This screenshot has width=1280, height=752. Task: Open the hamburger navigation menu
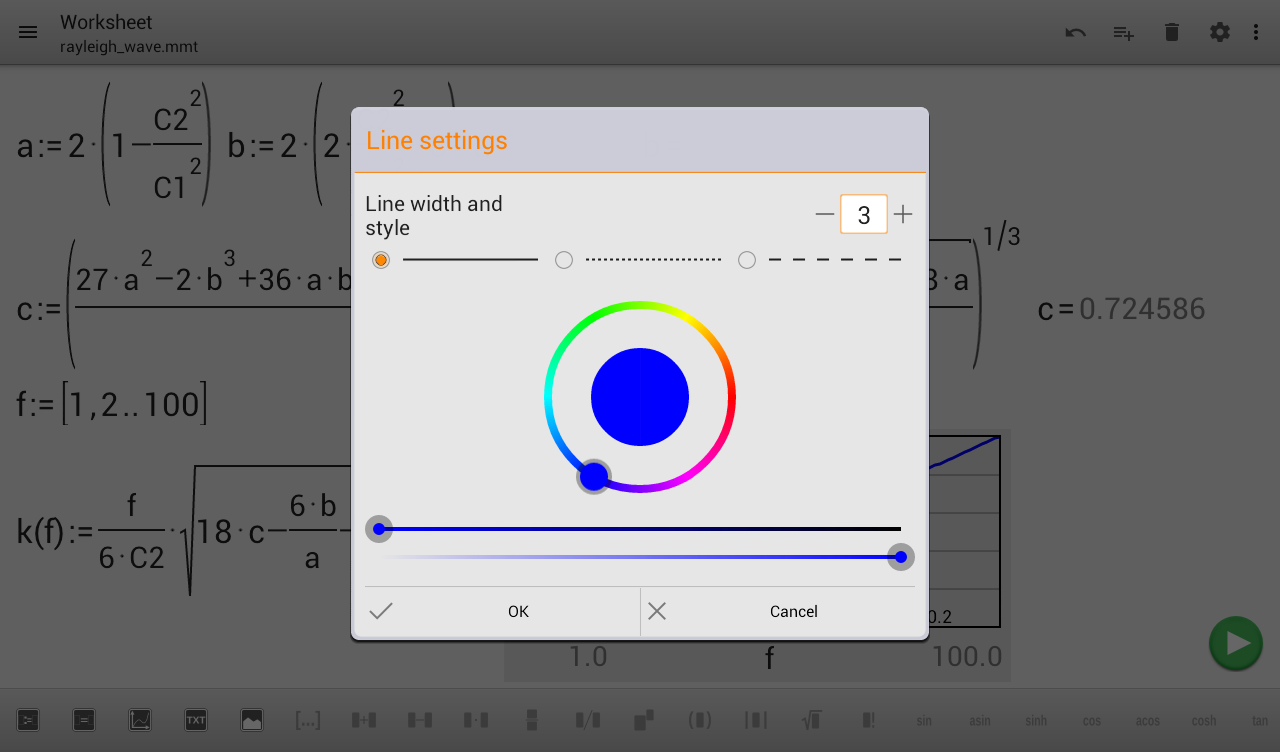(28, 32)
